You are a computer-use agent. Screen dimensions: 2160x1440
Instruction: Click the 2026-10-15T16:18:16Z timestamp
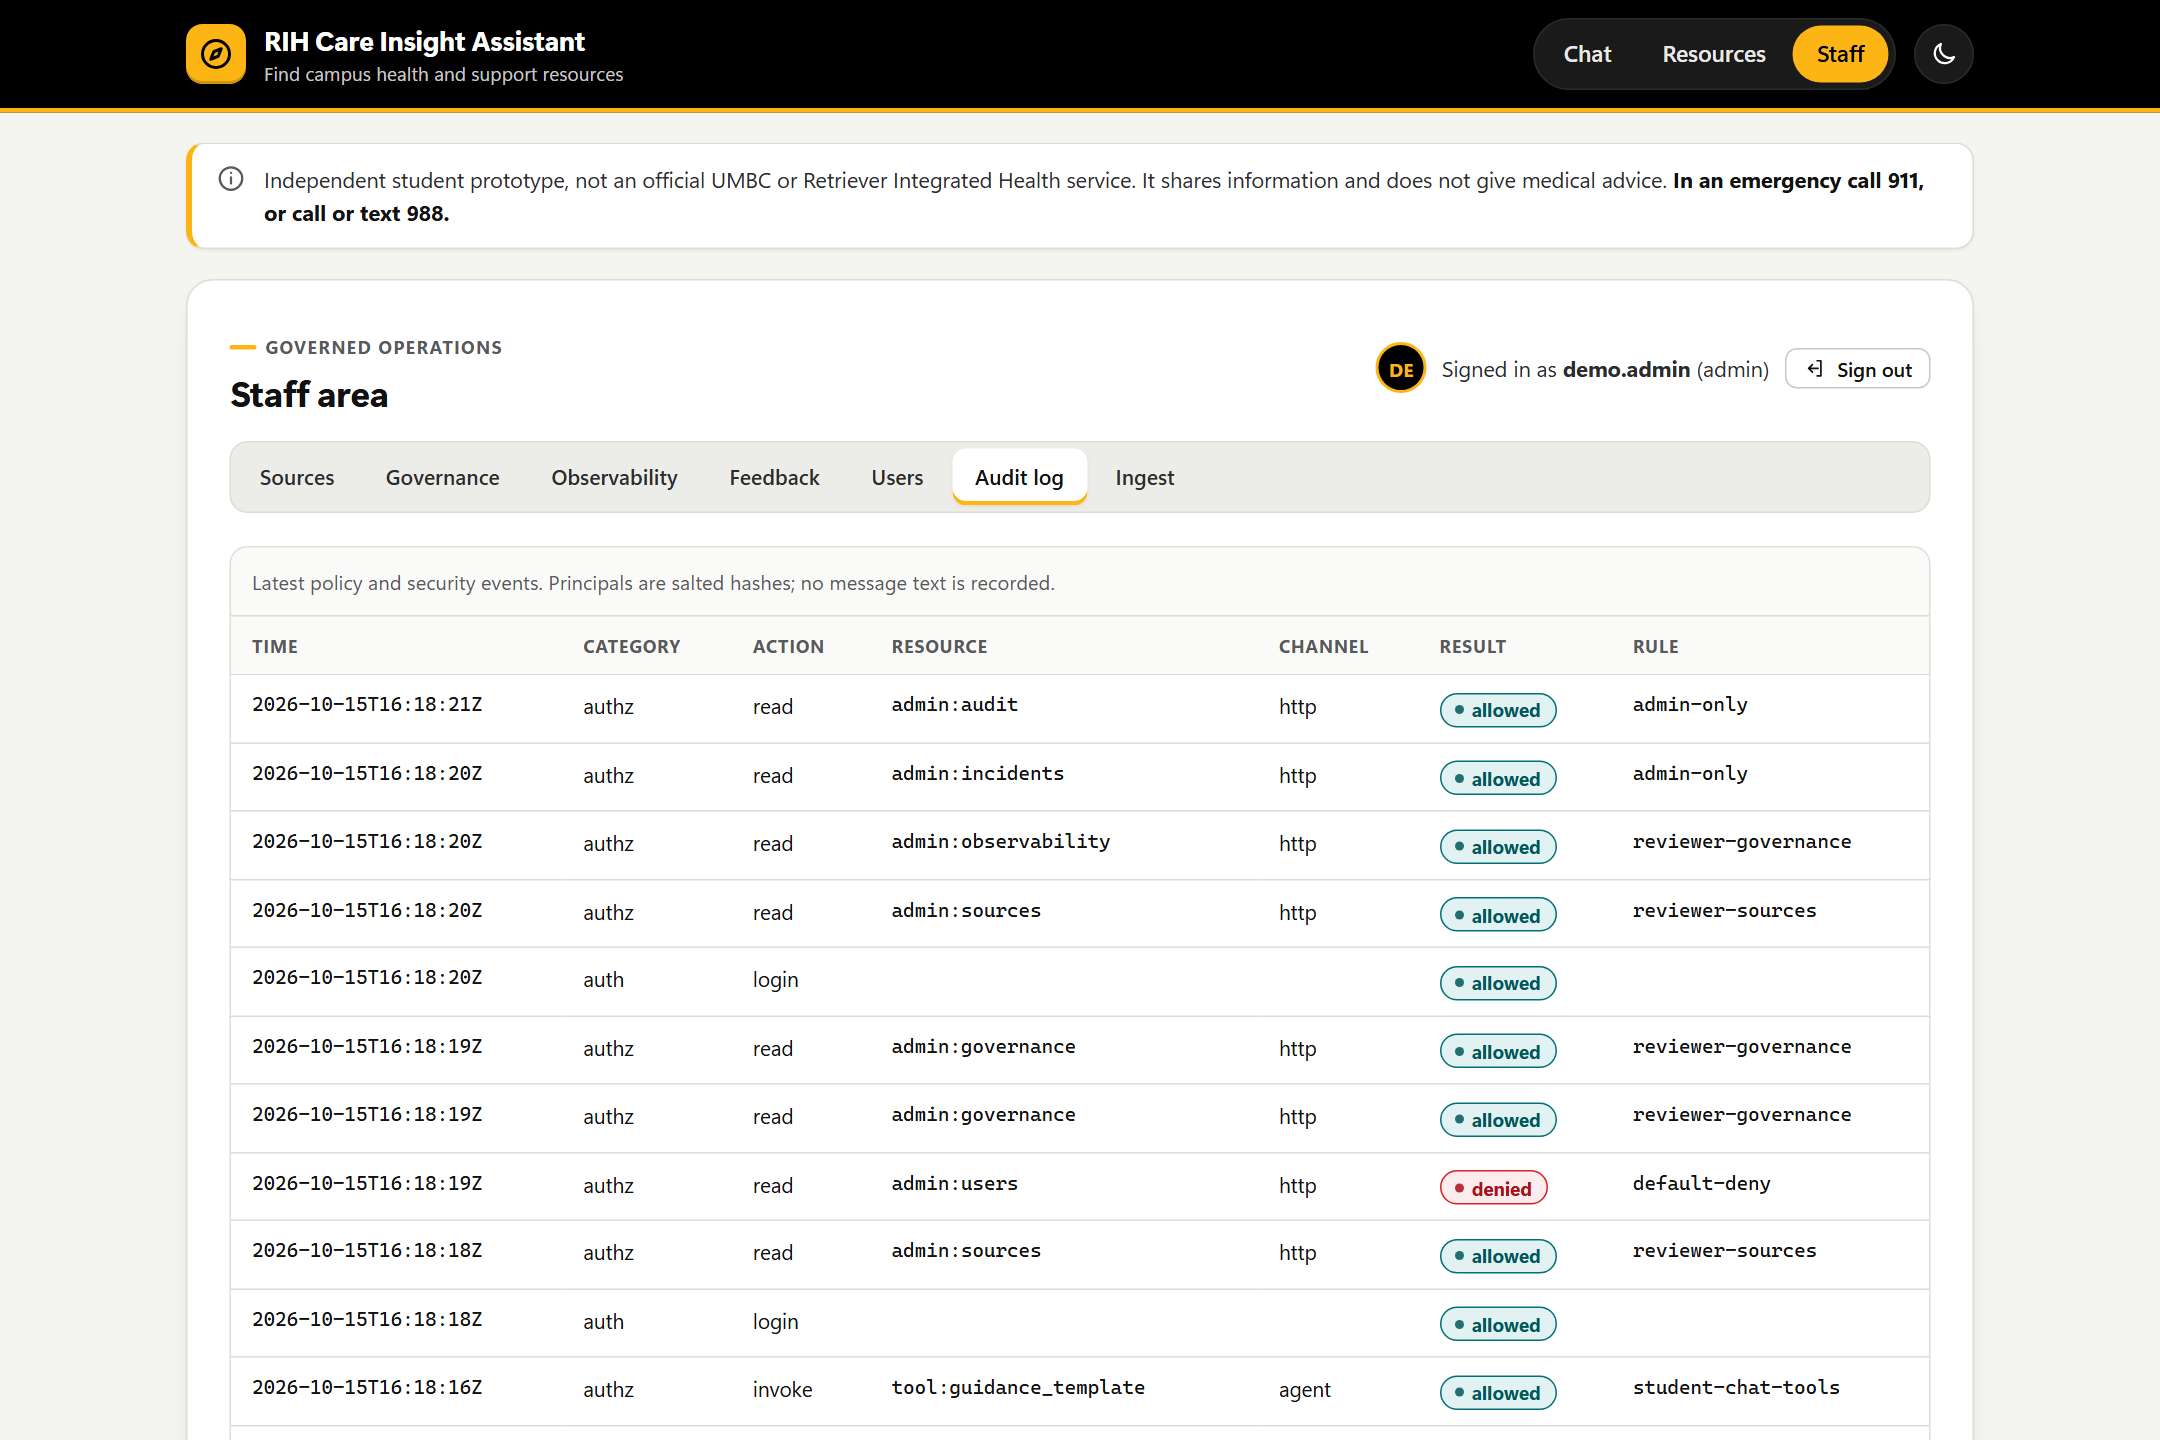coord(367,1388)
